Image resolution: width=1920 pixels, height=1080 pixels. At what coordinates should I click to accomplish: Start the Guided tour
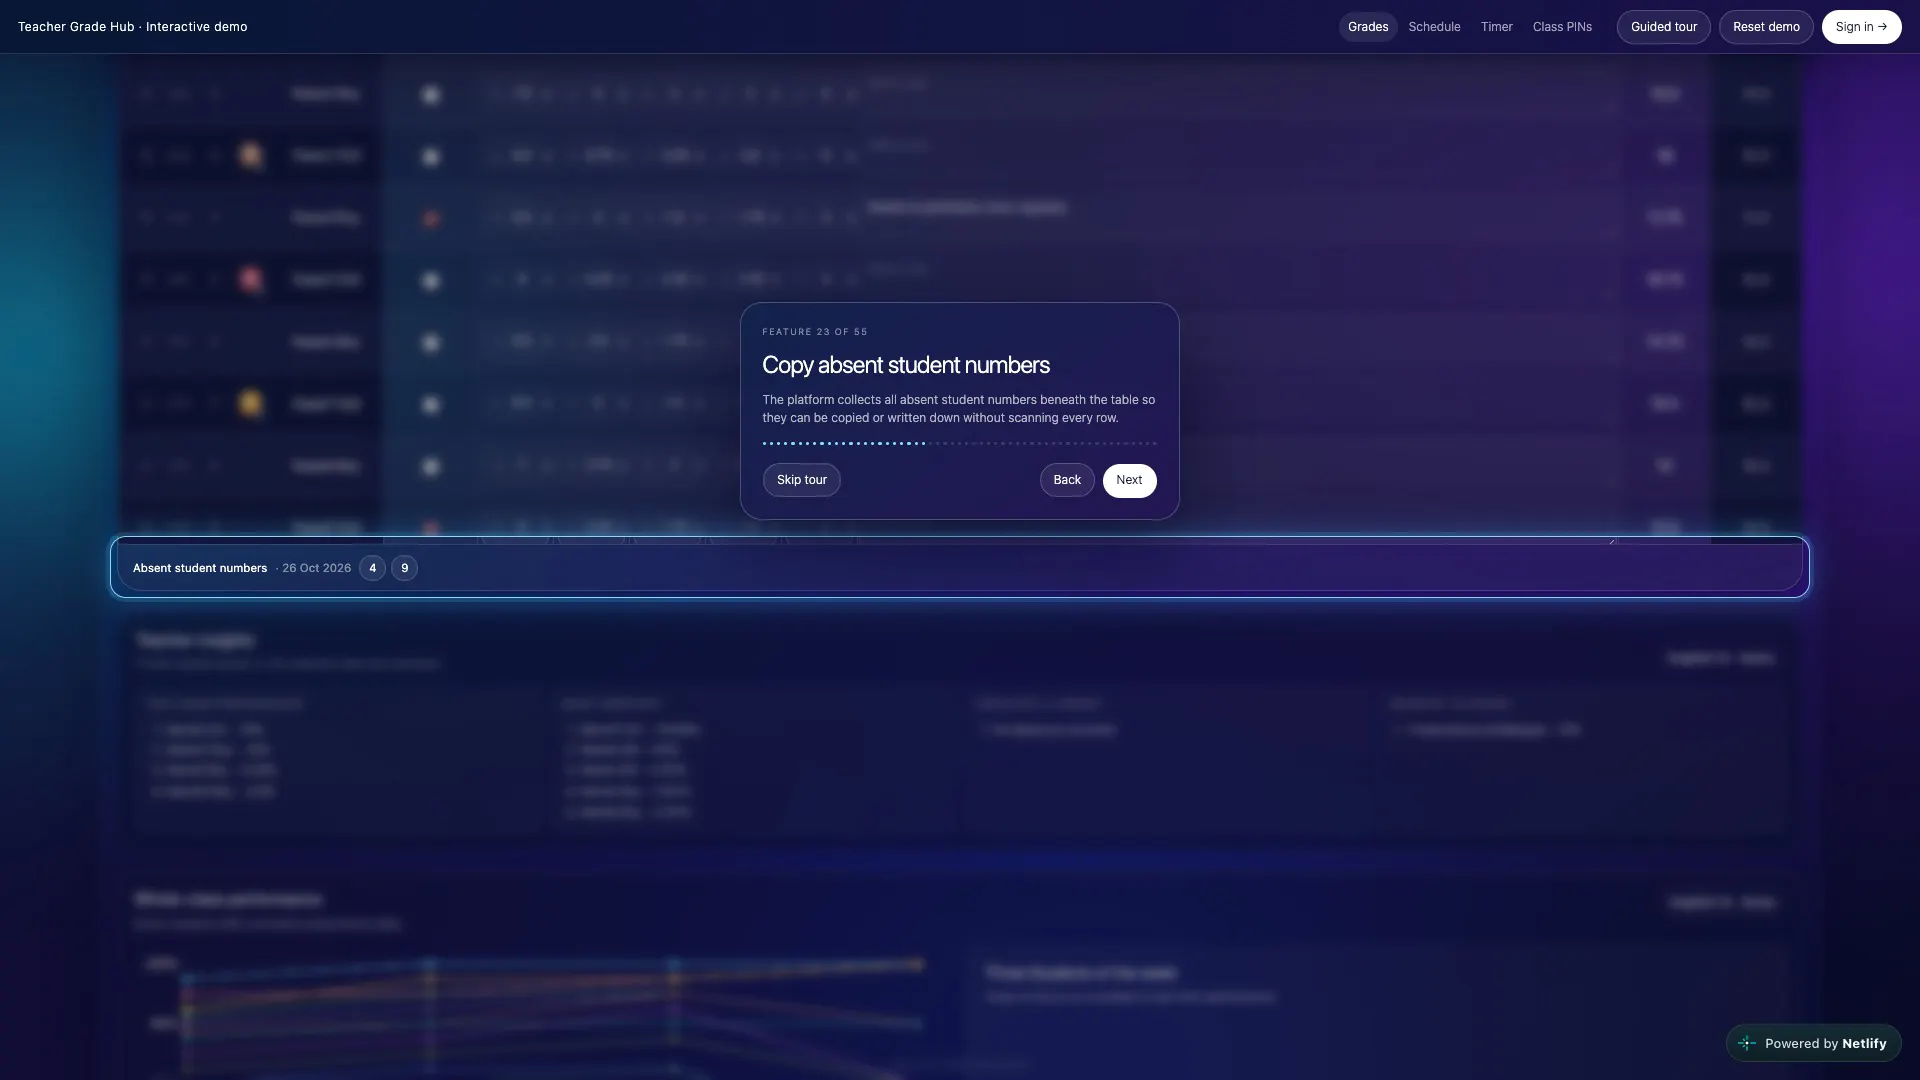tap(1663, 27)
